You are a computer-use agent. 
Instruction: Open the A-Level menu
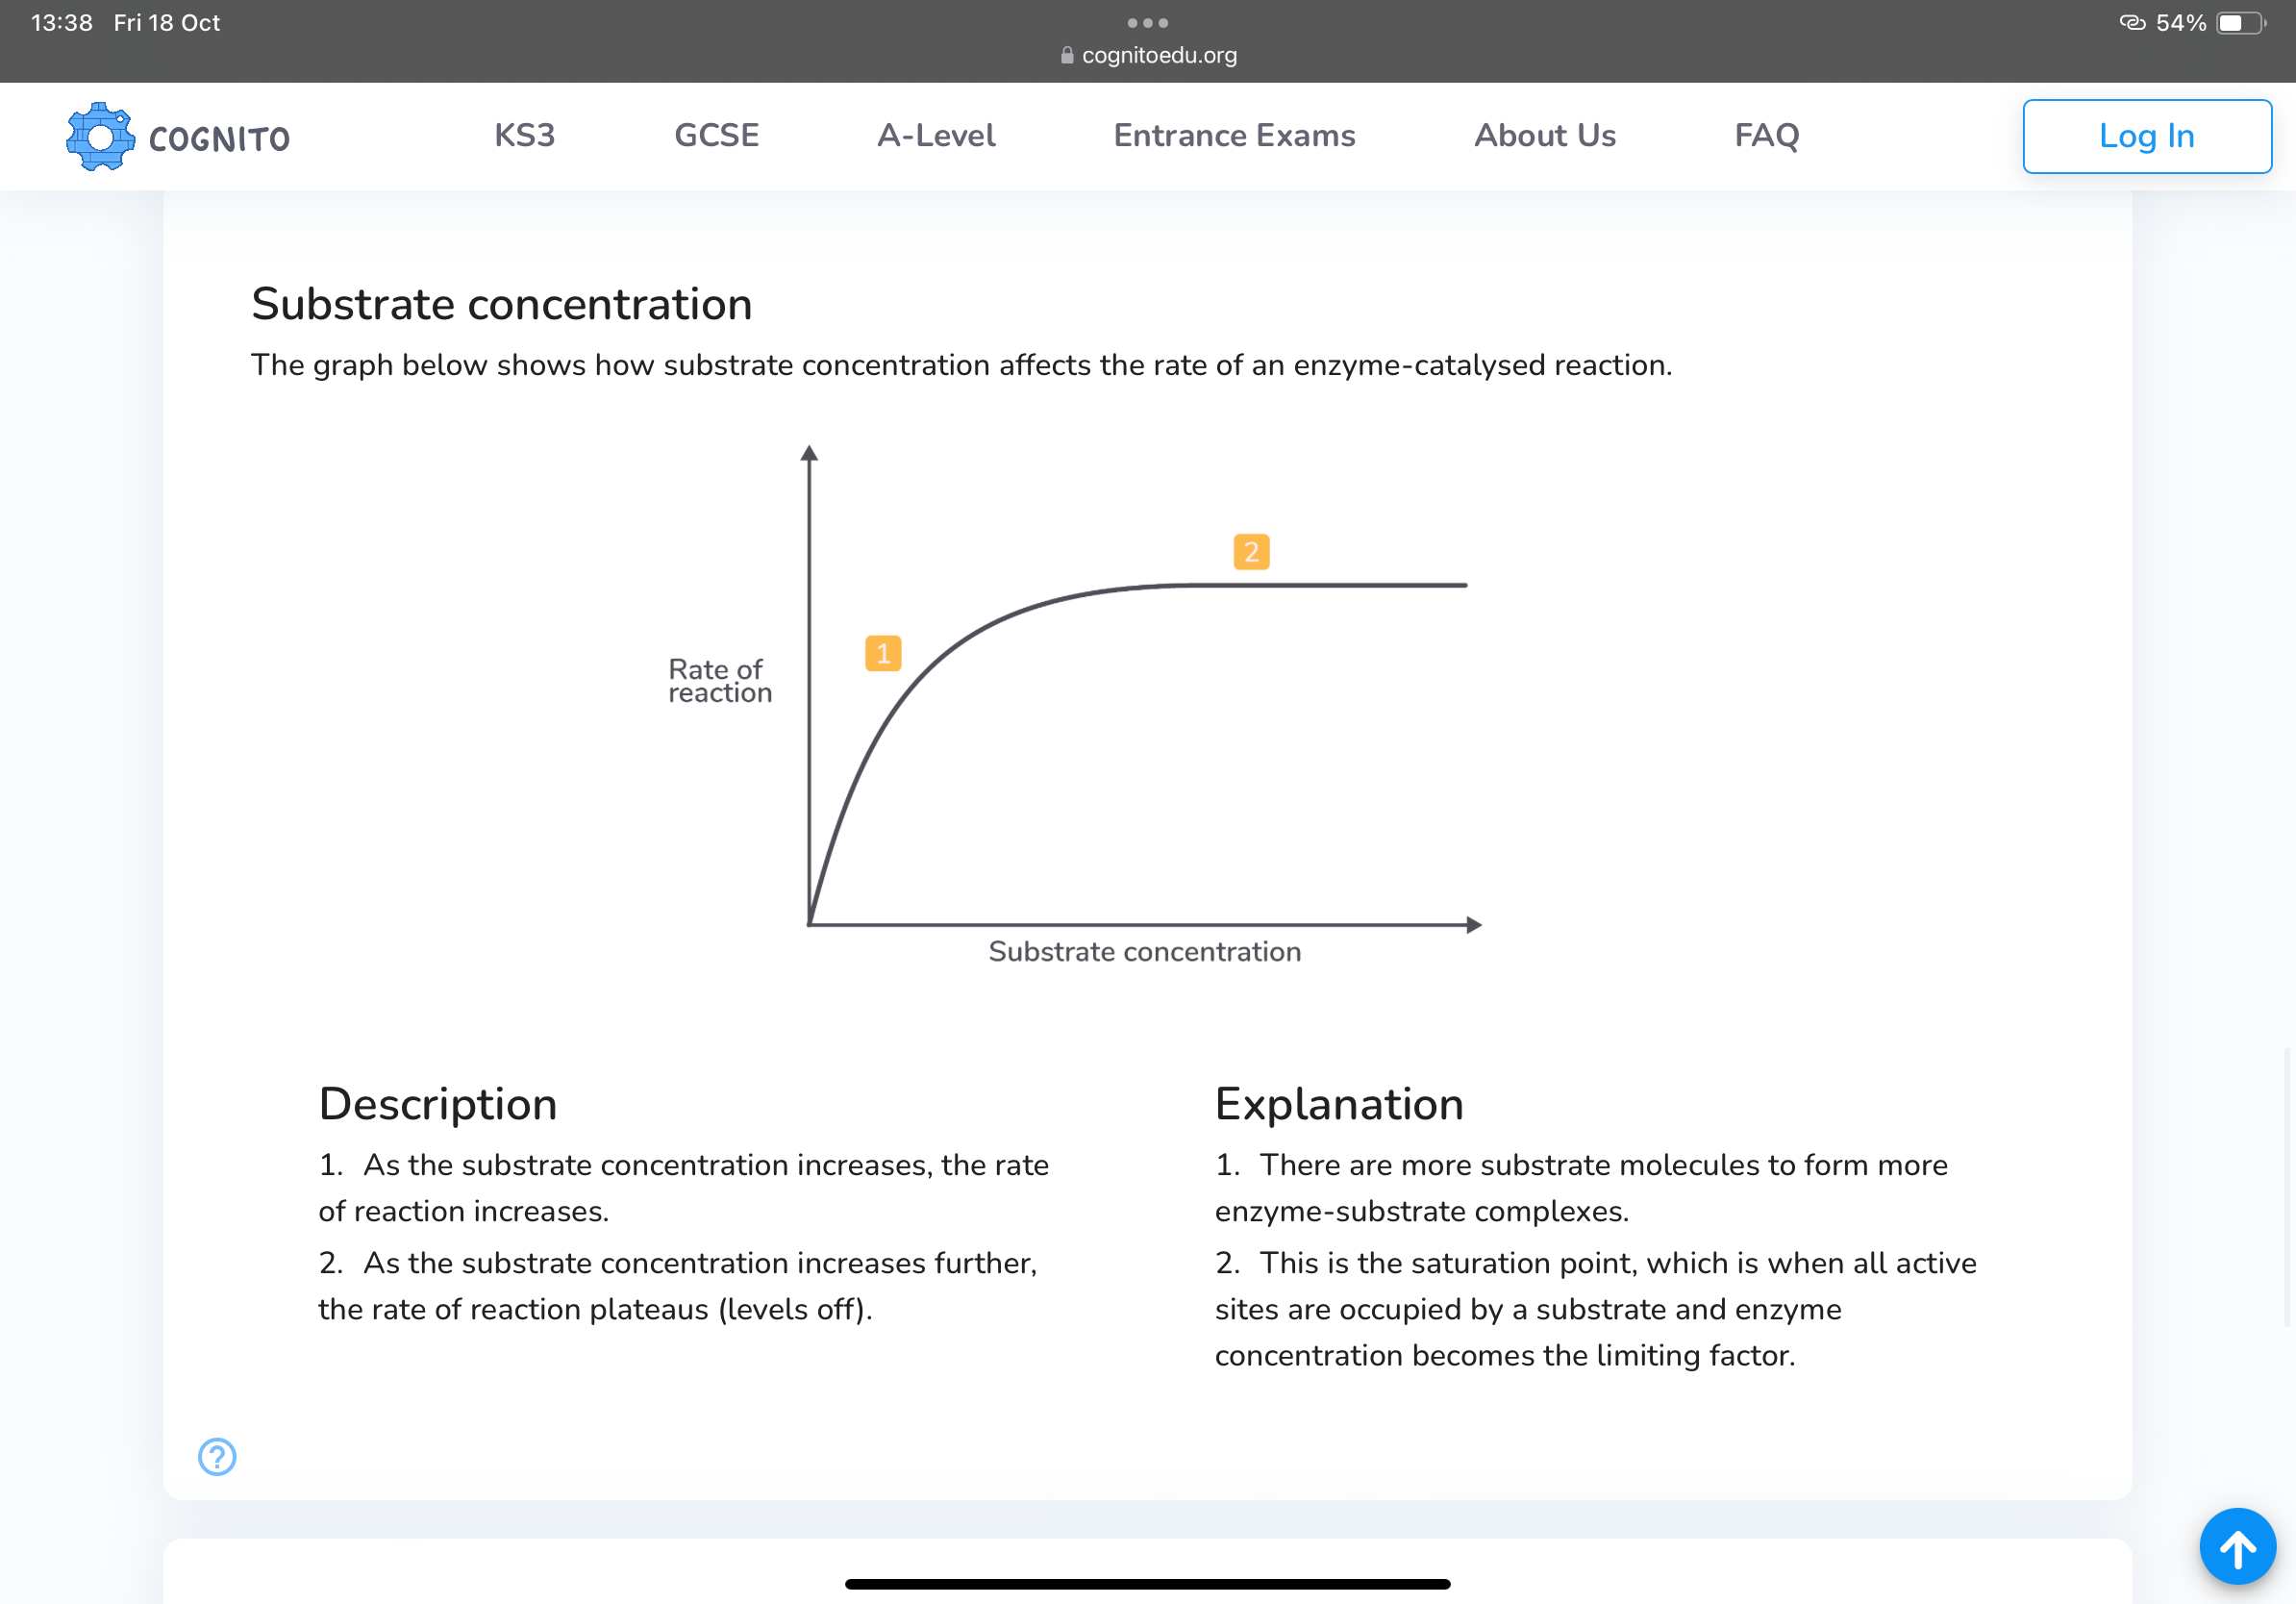(936, 135)
